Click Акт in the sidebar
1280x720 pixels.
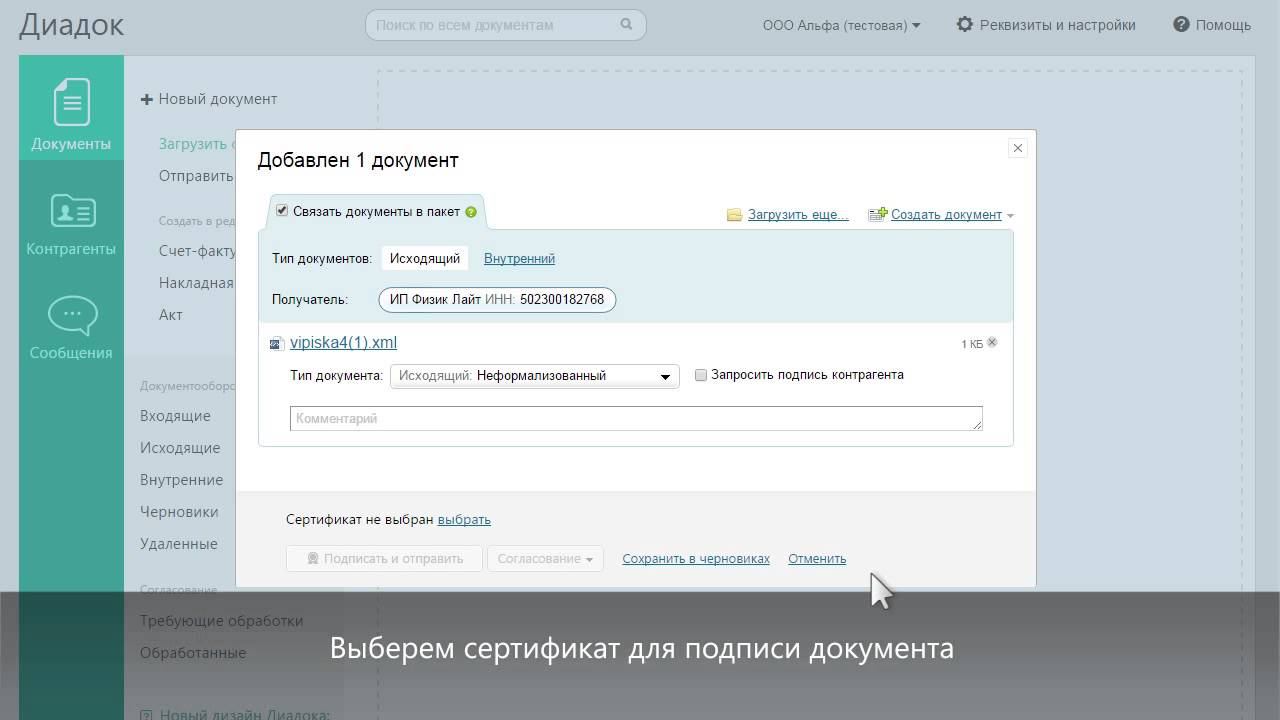tap(171, 315)
